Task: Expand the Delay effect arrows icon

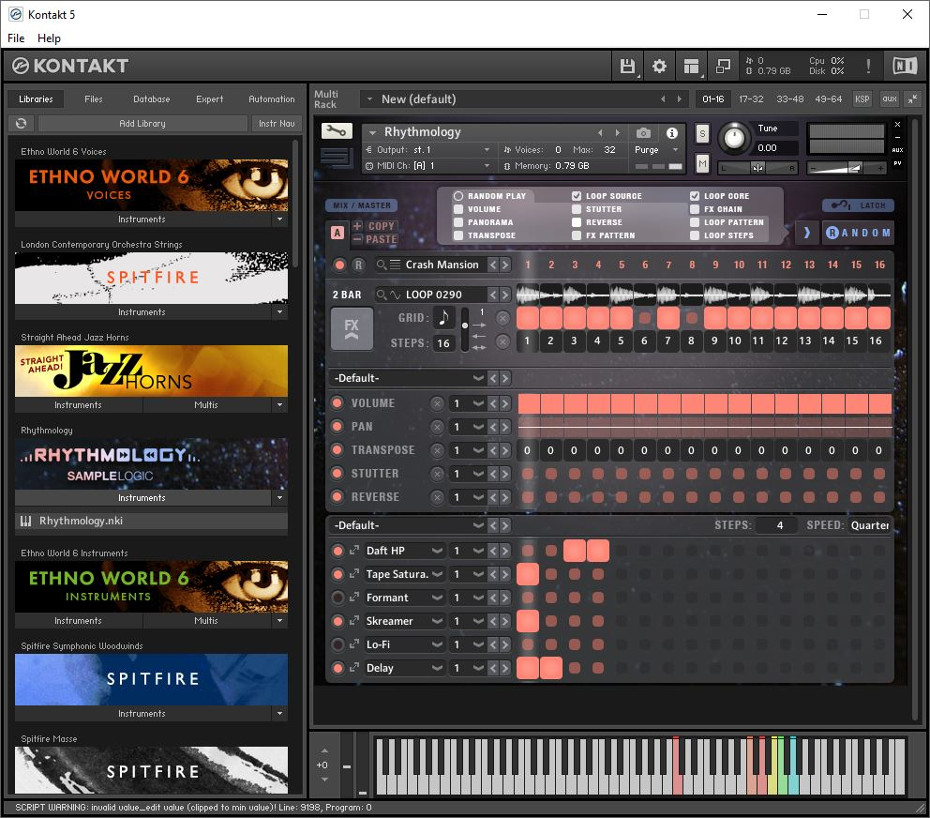Action: 354,668
